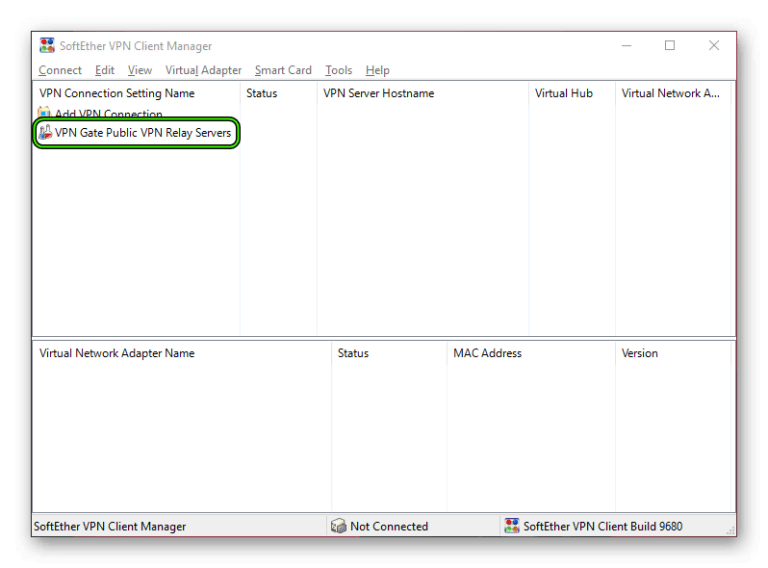
Task: Click the Virtual Network Adapter Name header
Action: coord(117,353)
